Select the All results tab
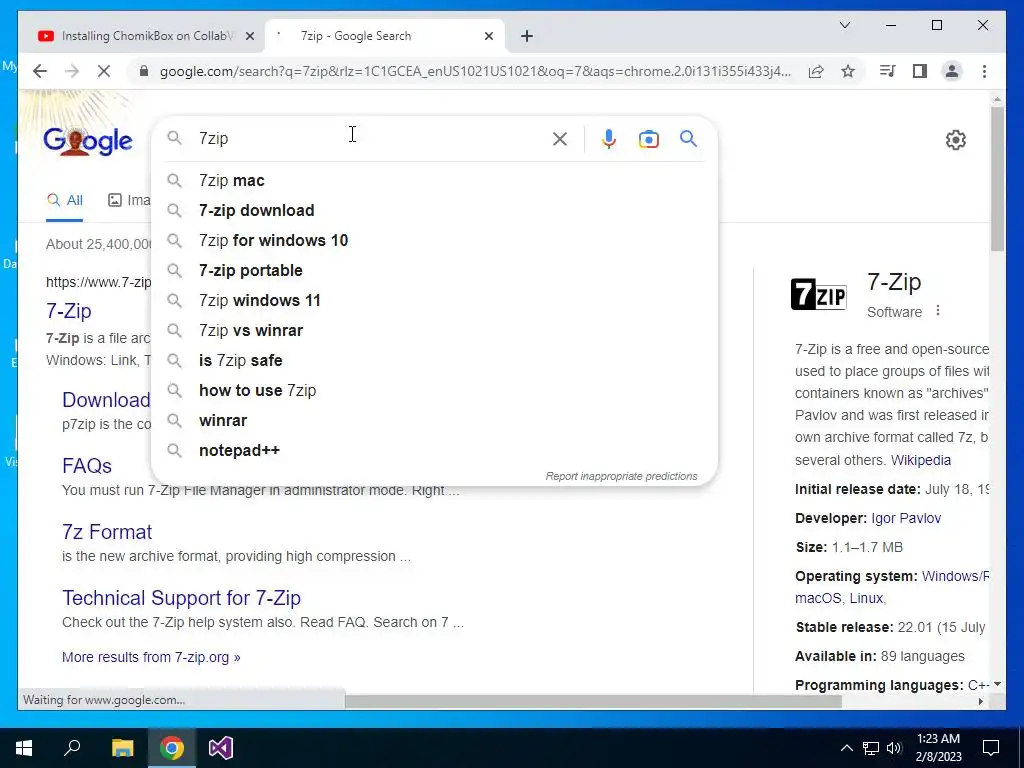 click(x=65, y=200)
